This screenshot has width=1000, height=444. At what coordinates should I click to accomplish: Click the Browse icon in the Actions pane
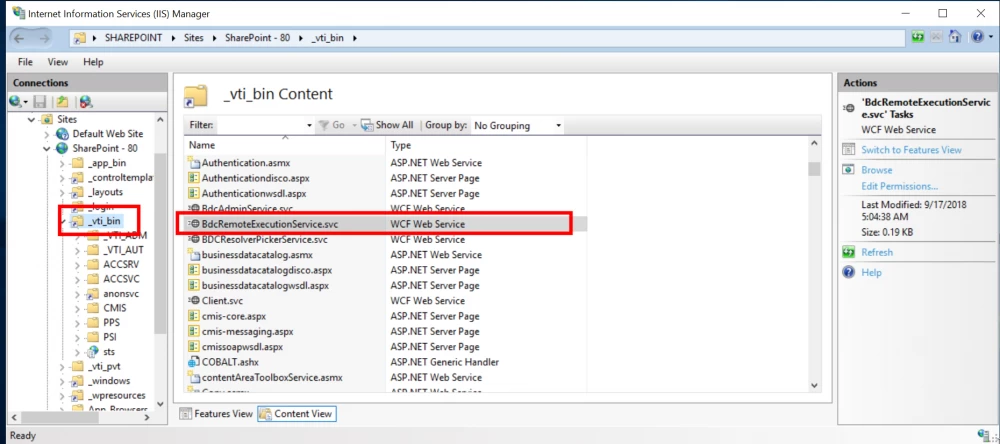(x=848, y=170)
